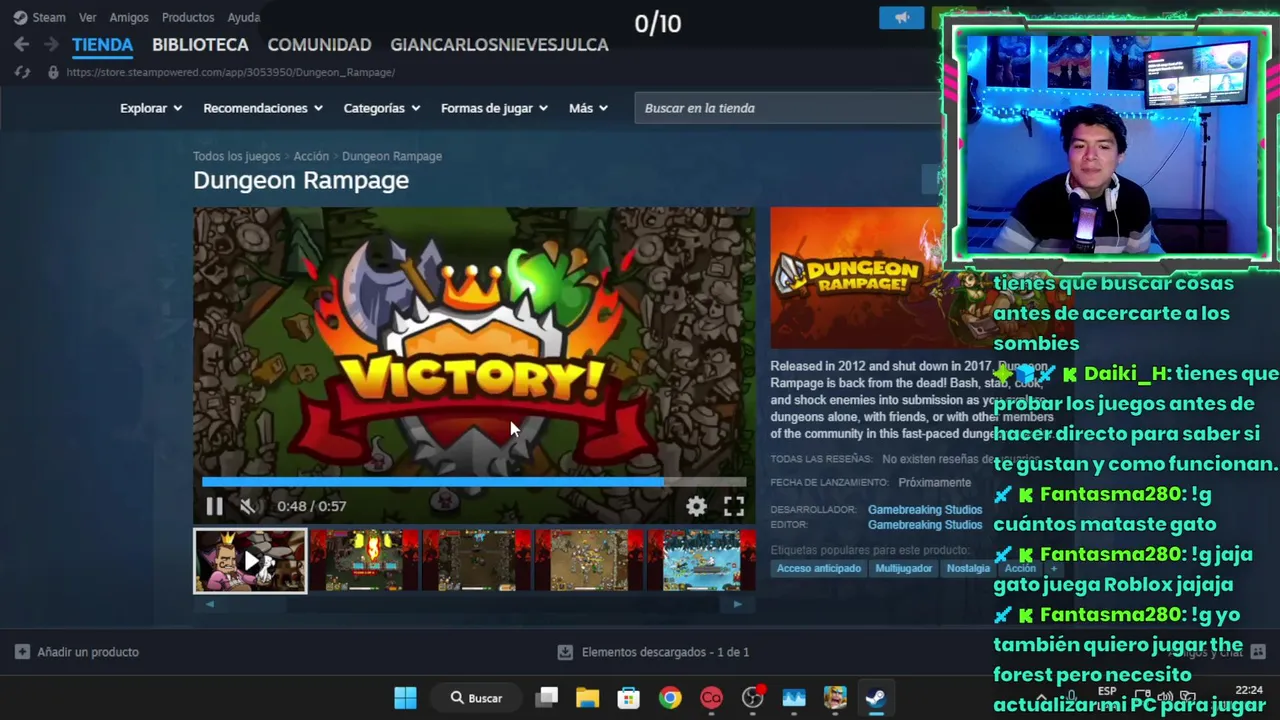
Task: Click the store URL address
Action: (x=231, y=72)
